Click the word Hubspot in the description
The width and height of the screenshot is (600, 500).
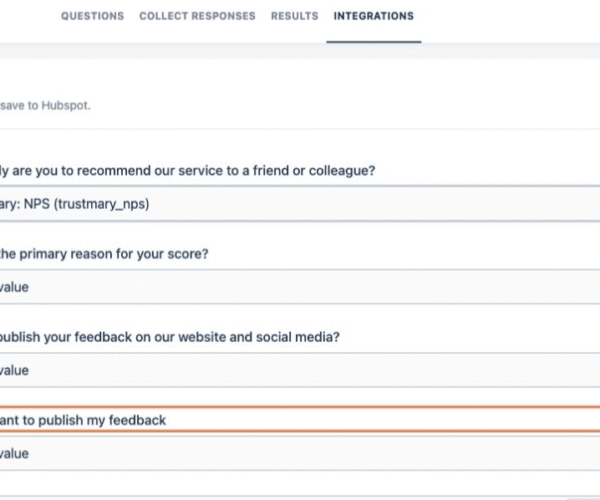point(66,106)
